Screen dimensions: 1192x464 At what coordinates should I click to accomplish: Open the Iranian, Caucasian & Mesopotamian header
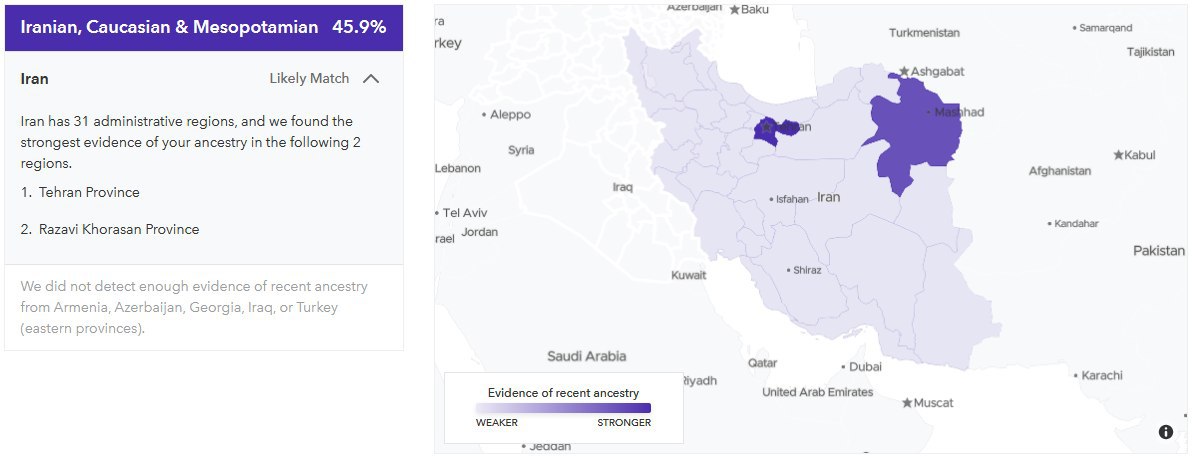click(x=204, y=27)
